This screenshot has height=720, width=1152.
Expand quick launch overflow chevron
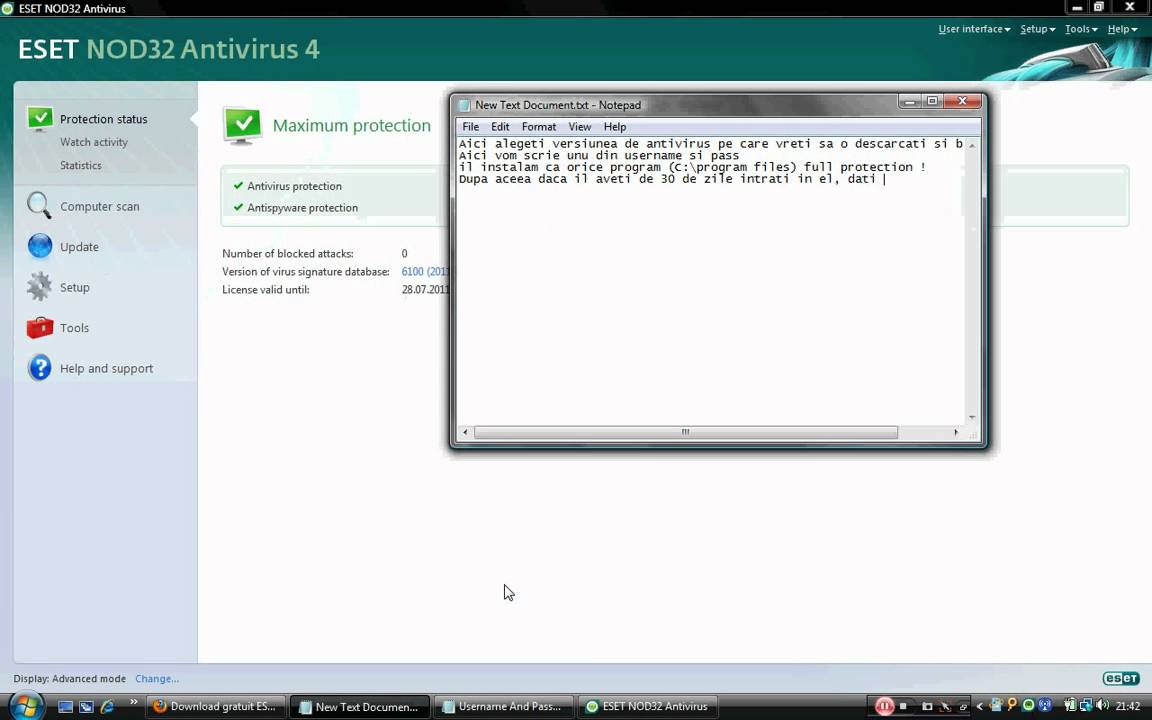[x=134, y=702]
